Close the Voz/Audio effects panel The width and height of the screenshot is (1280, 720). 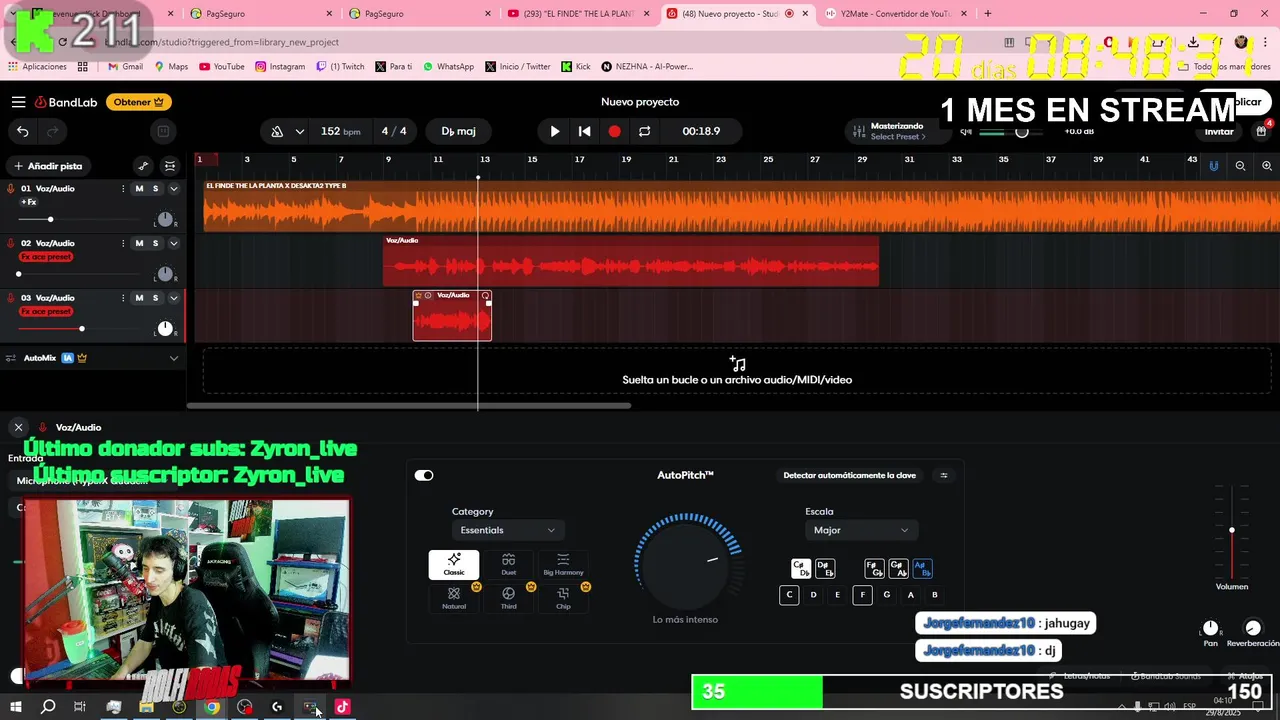[18, 427]
